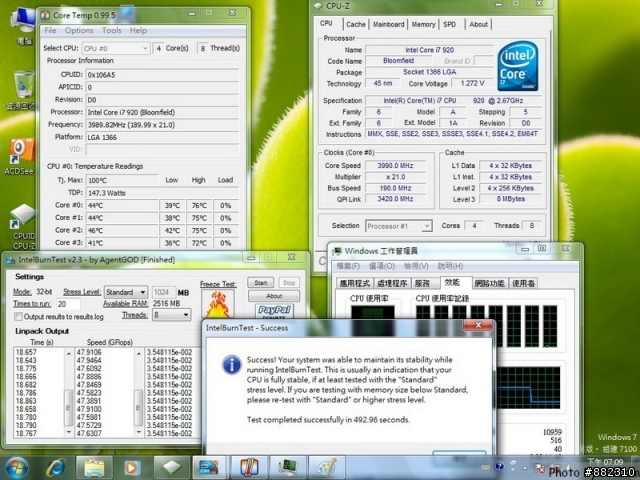Open the Select CPU dropdown in Core Temp
640x480 pixels.
[116, 49]
